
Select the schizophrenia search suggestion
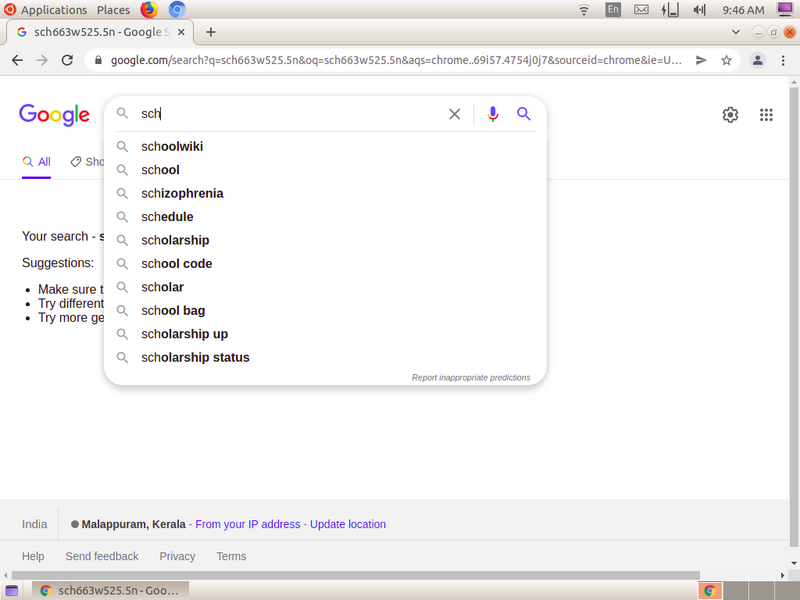tap(182, 193)
